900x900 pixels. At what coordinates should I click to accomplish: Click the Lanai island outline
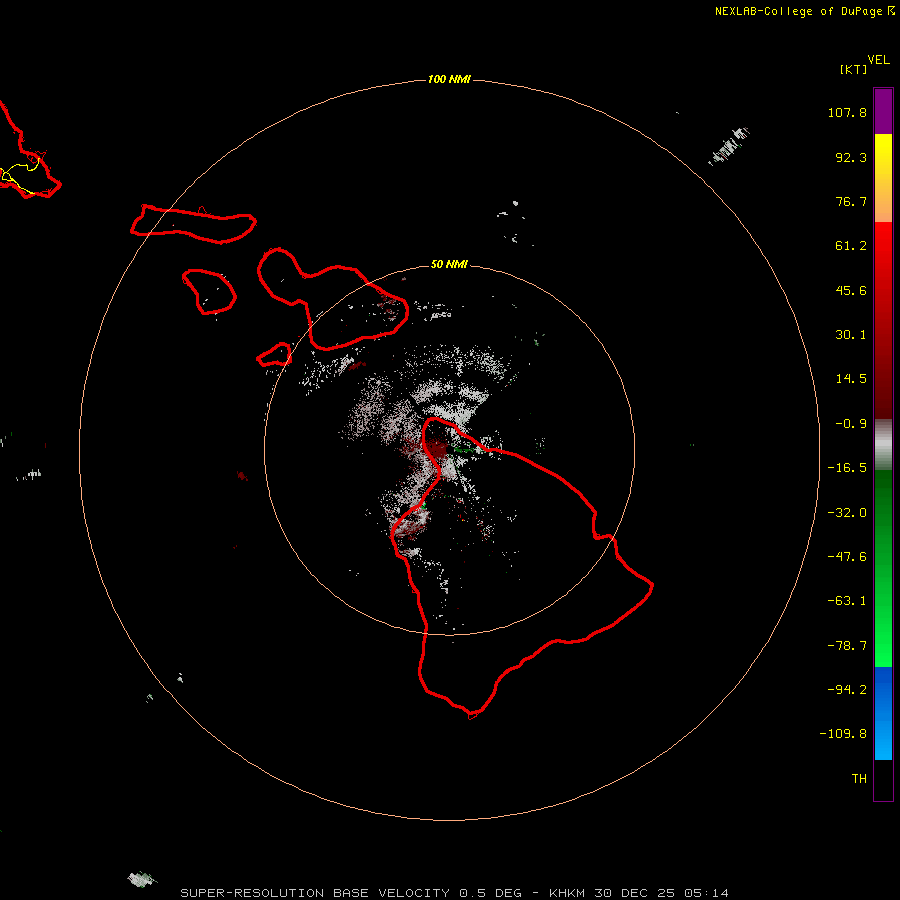tap(209, 292)
